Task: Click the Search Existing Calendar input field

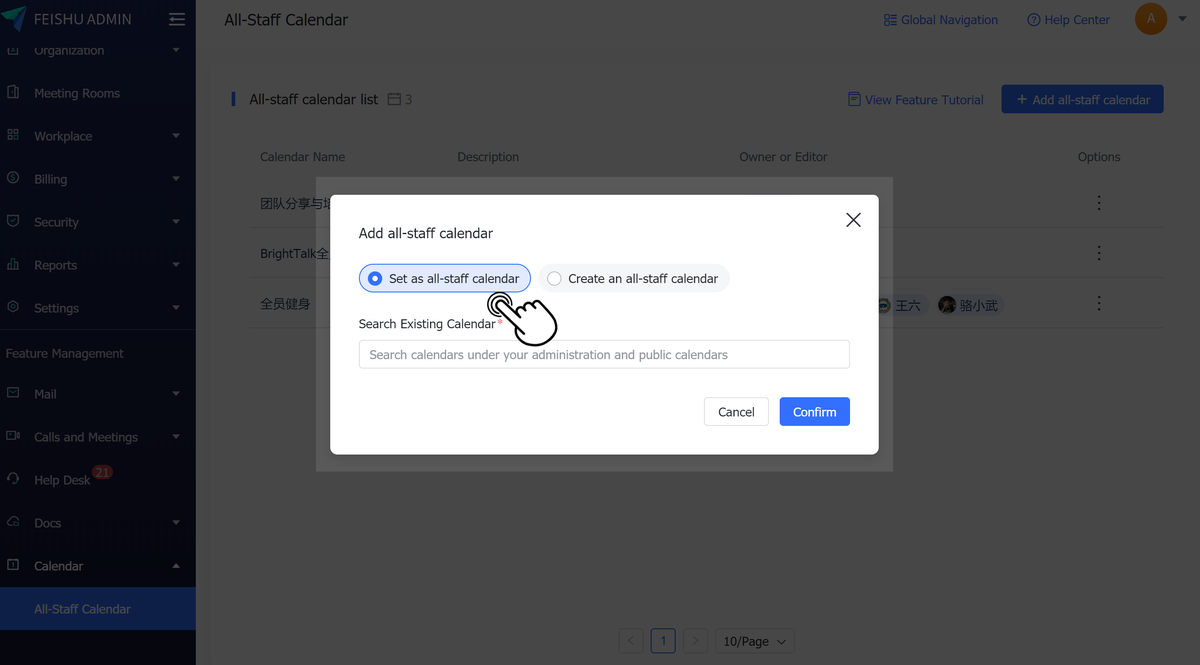Action: pyautogui.click(x=604, y=354)
